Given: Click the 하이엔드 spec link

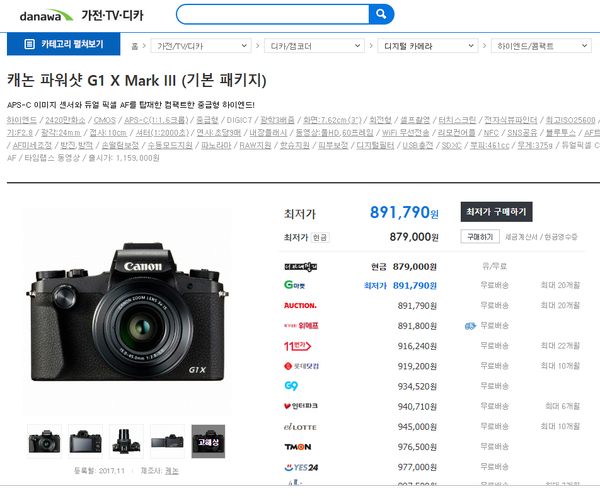Looking at the screenshot, I should [x=22, y=120].
